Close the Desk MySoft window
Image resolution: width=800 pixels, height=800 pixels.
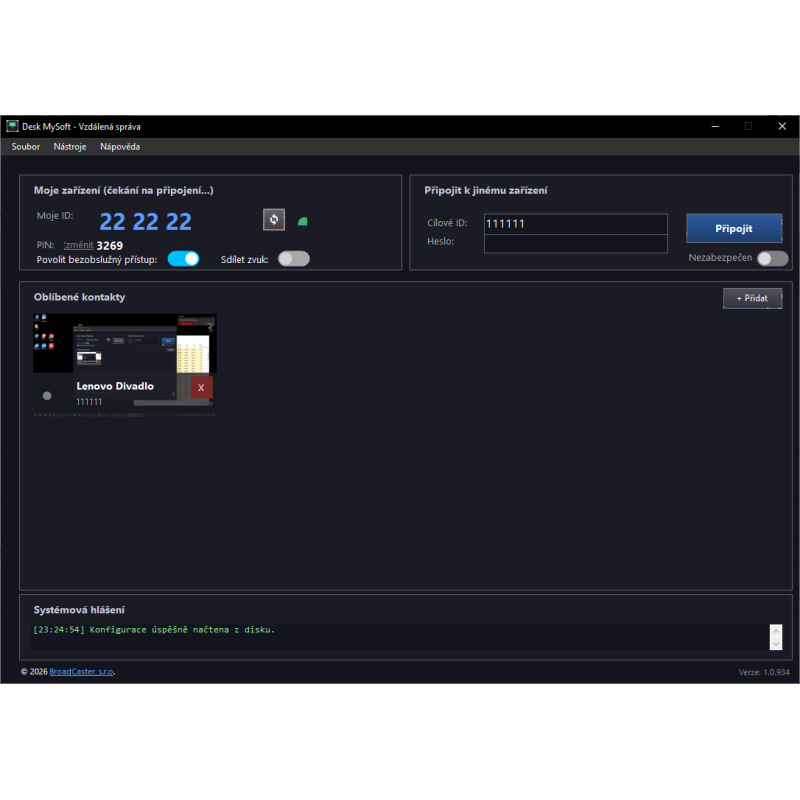click(x=782, y=126)
